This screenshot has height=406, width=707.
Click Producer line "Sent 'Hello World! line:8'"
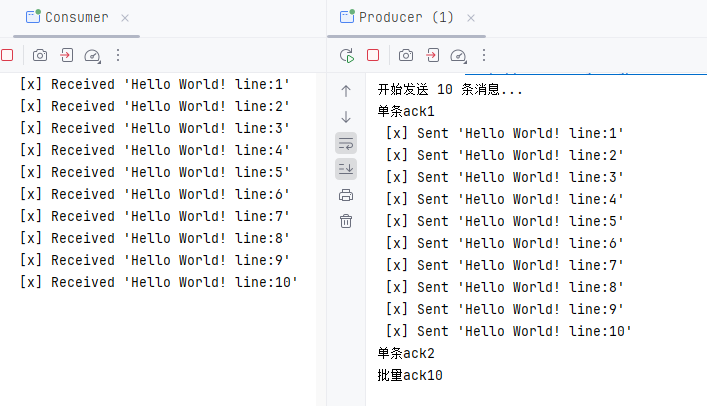pyautogui.click(x=505, y=287)
